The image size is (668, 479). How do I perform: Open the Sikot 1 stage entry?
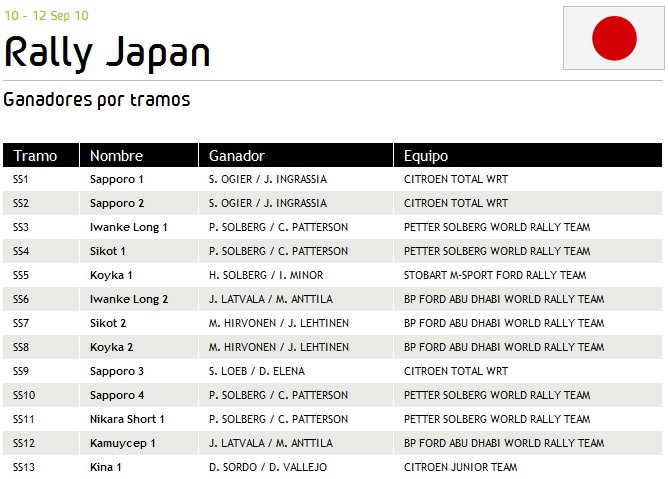108,251
